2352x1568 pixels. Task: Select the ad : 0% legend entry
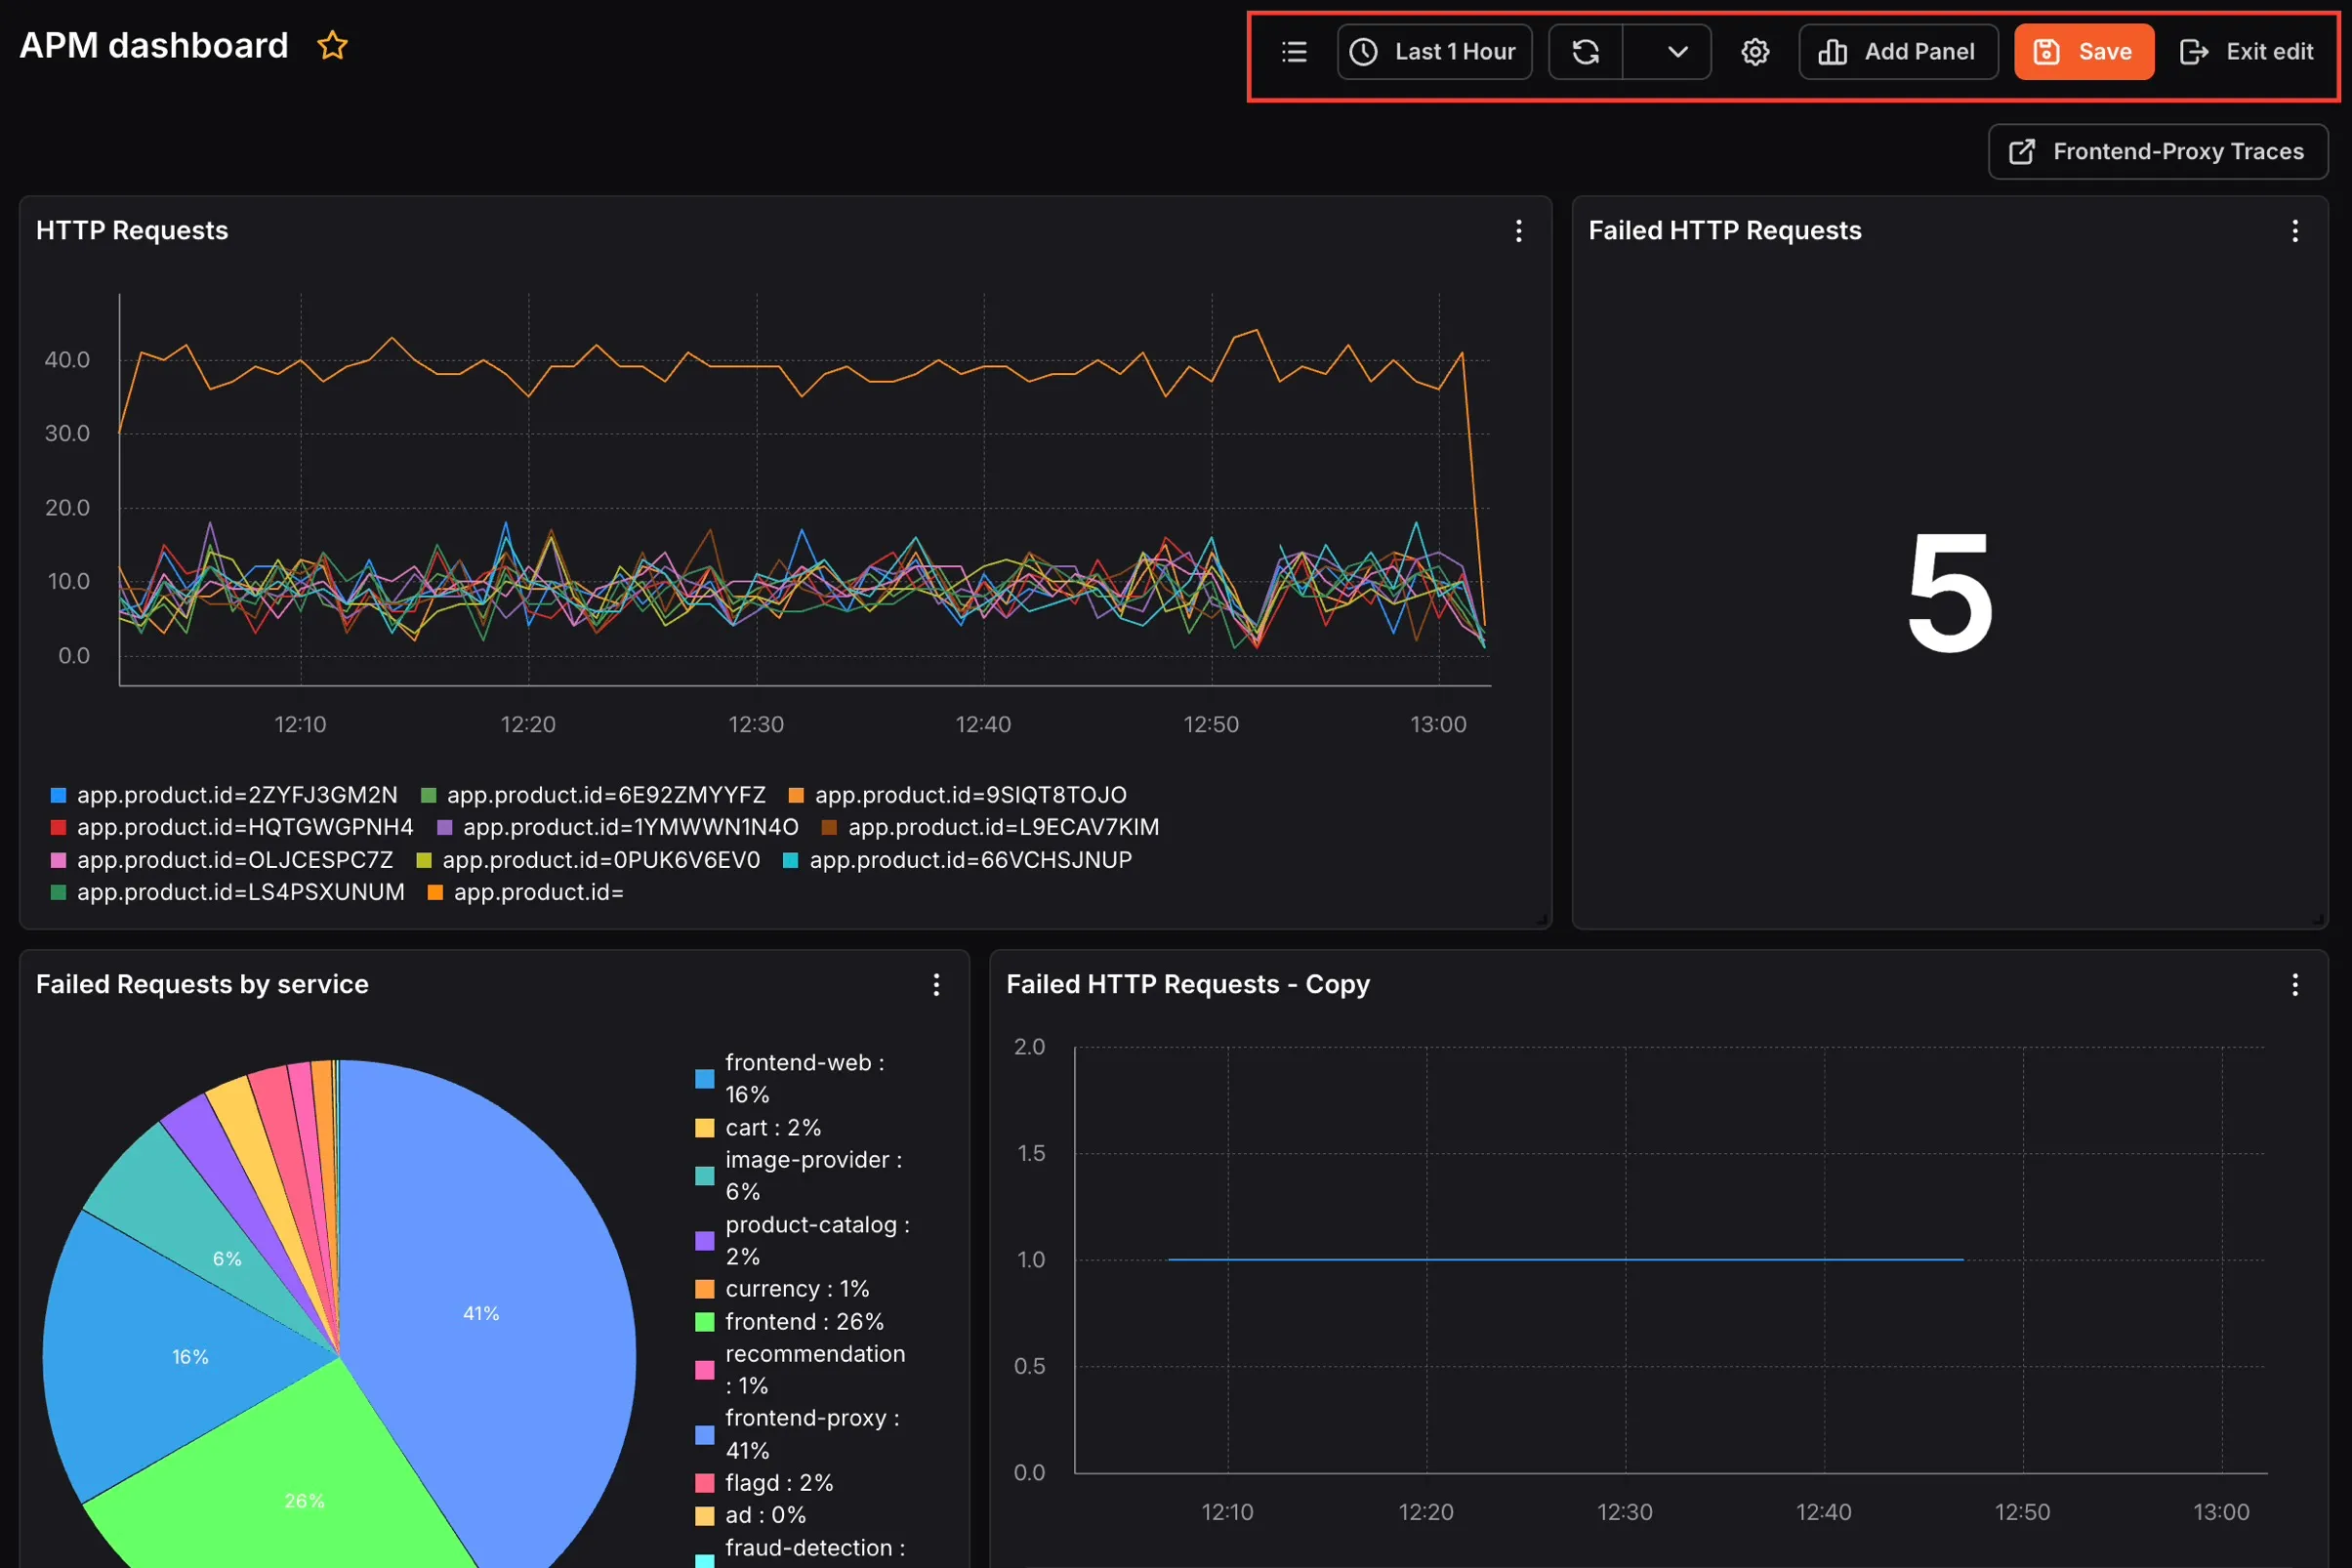coord(751,1515)
